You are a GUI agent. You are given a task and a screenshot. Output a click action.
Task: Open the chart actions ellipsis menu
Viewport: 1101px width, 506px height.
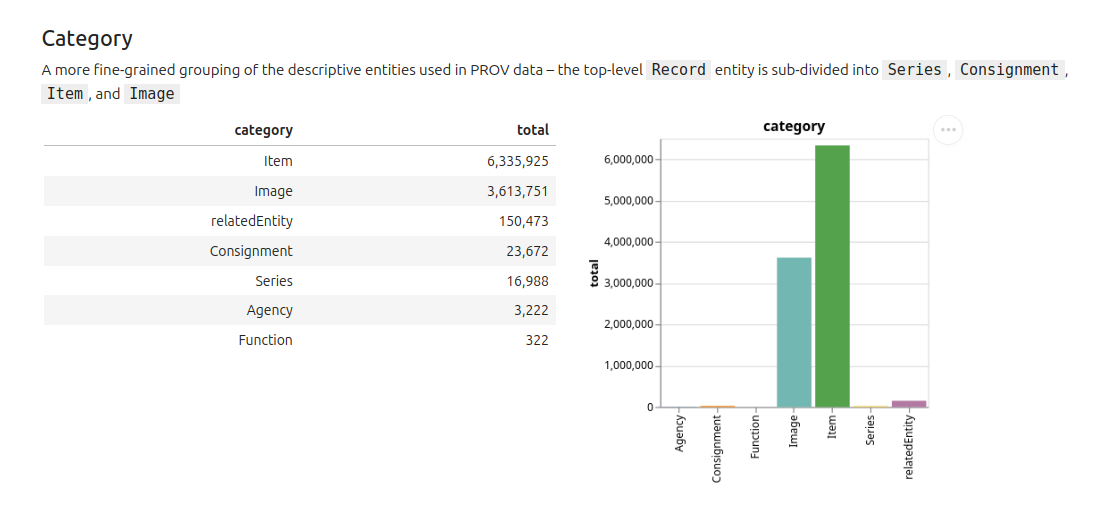click(948, 130)
